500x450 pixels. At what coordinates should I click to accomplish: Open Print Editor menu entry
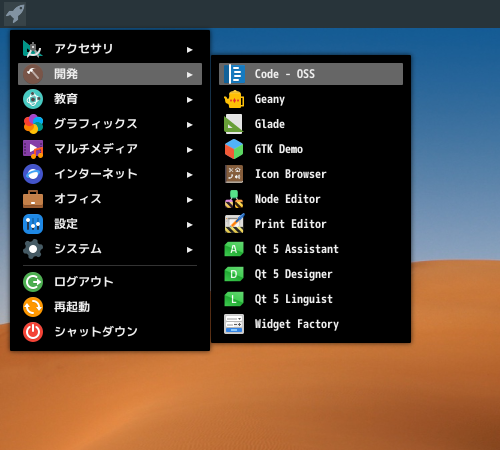pyautogui.click(x=311, y=224)
